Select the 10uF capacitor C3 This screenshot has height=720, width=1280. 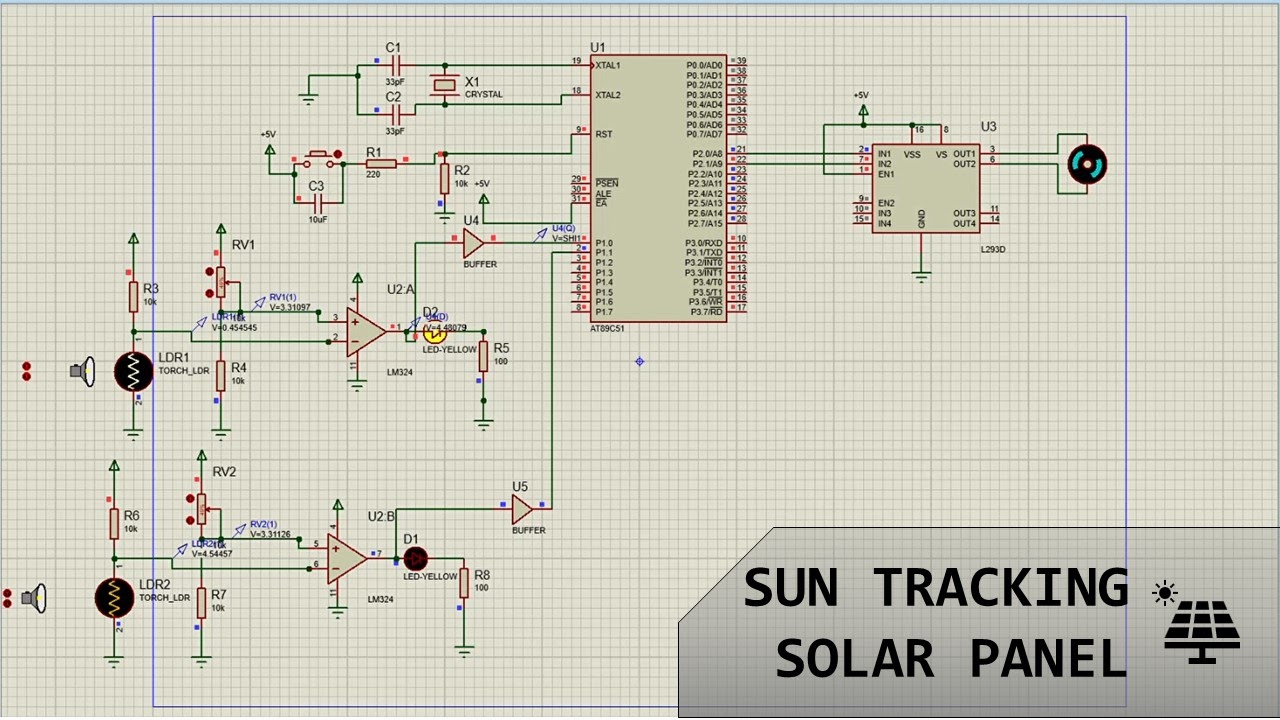[319, 201]
